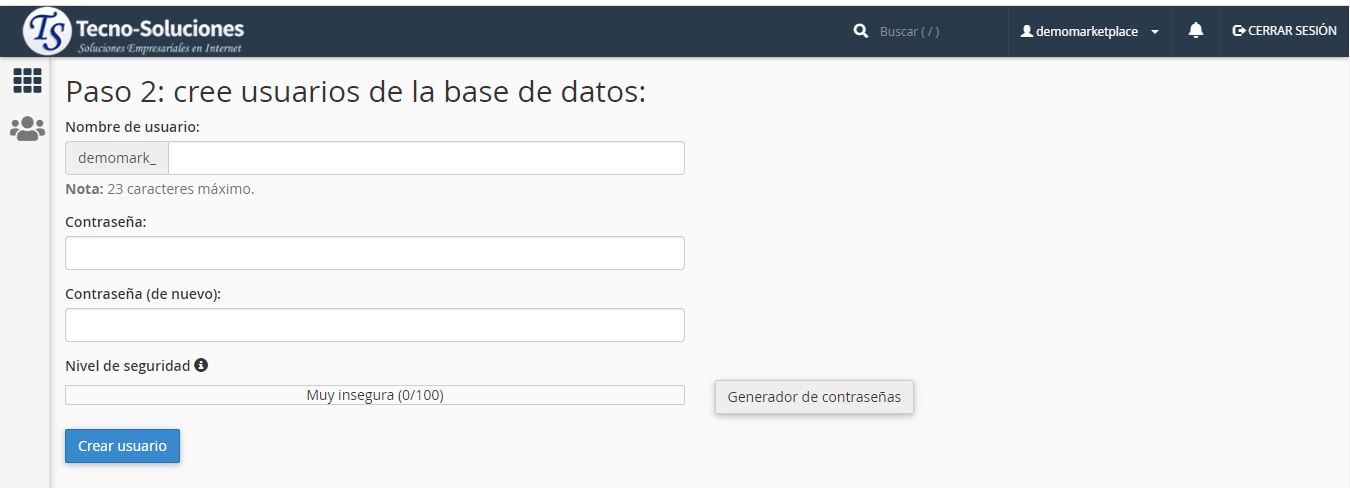The image size is (1350, 488).
Task: Open the Generador de contraseñas
Action: tap(813, 397)
